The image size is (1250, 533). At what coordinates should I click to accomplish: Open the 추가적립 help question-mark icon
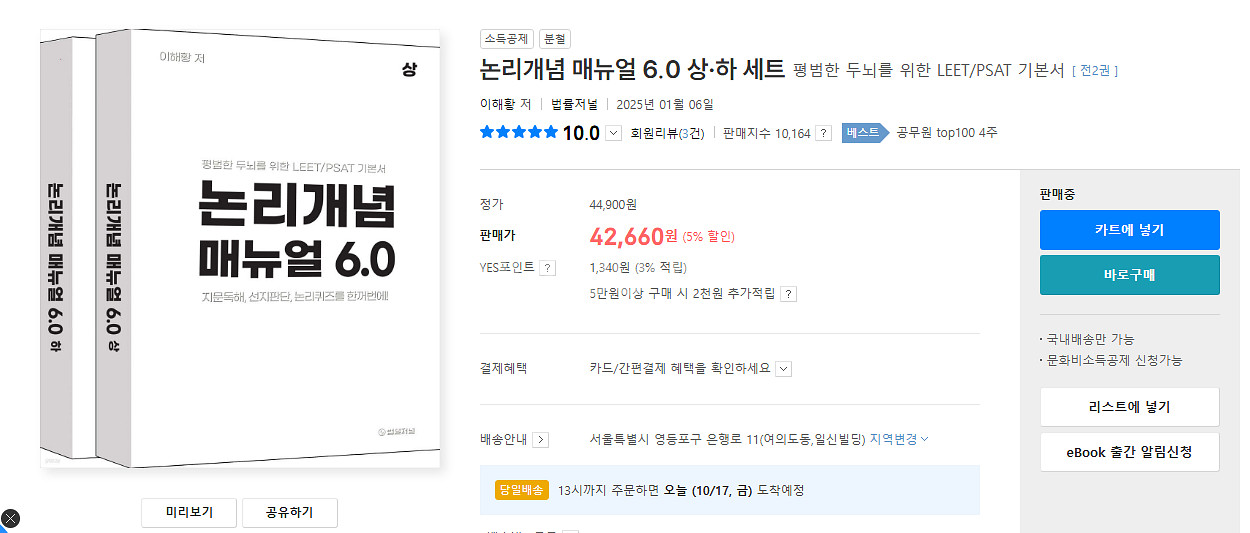[788, 294]
